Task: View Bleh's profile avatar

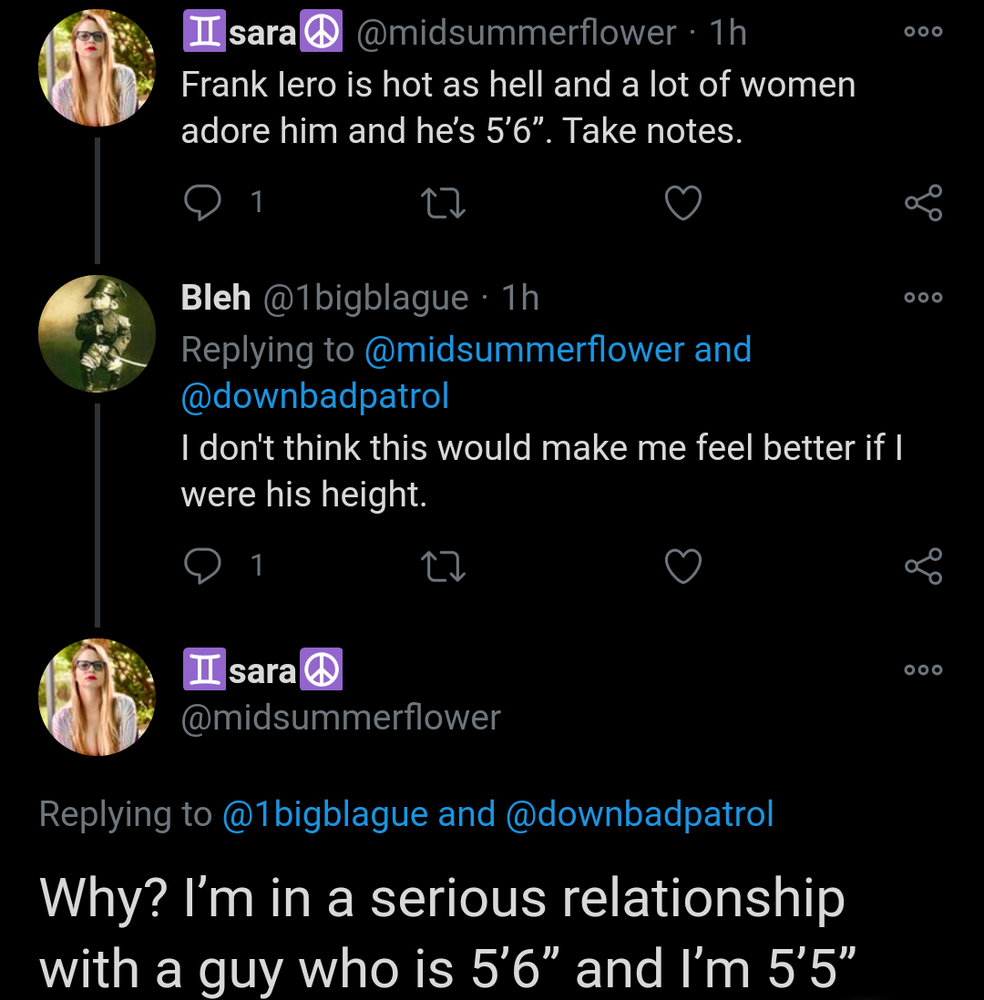Action: click(x=97, y=333)
